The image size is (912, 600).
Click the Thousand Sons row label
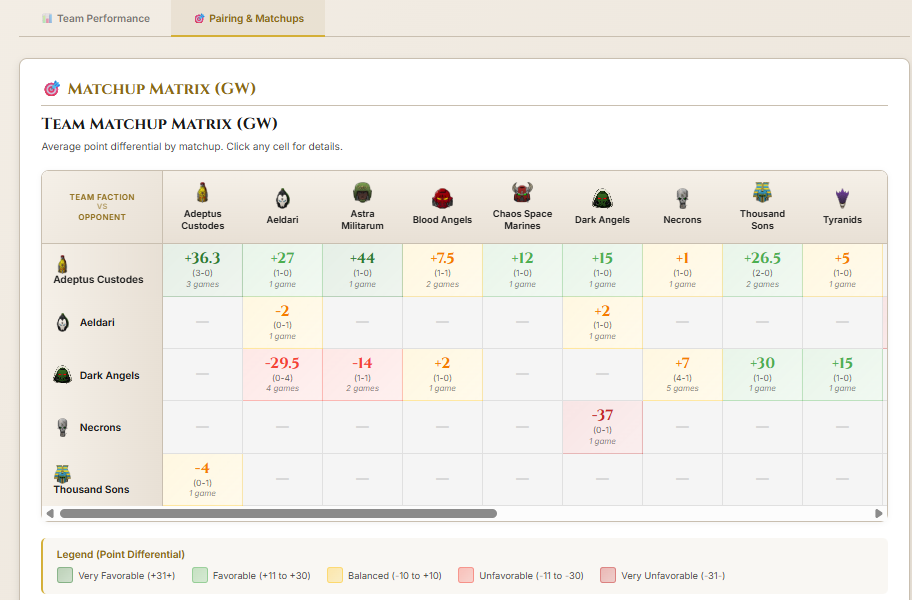click(91, 490)
